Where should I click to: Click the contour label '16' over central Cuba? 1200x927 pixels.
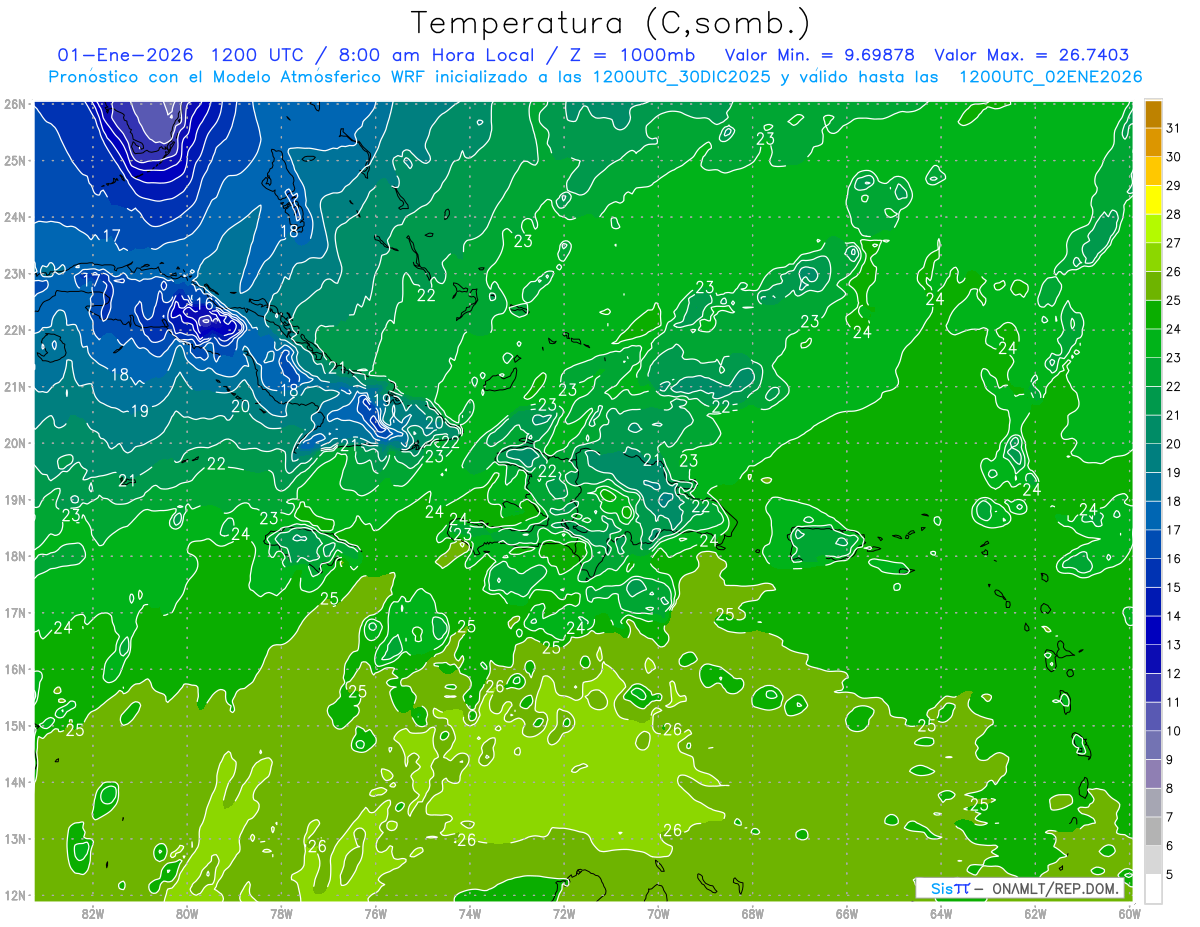(205, 303)
